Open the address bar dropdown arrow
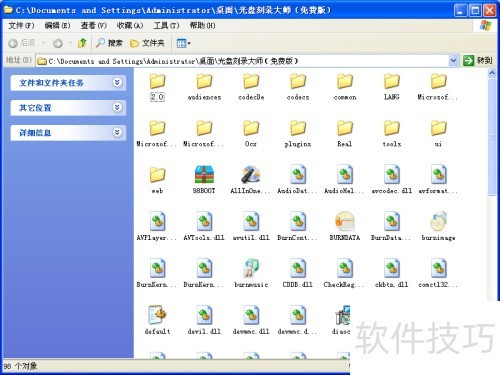Screen dimensions: 500x375 pyautogui.click(x=453, y=61)
